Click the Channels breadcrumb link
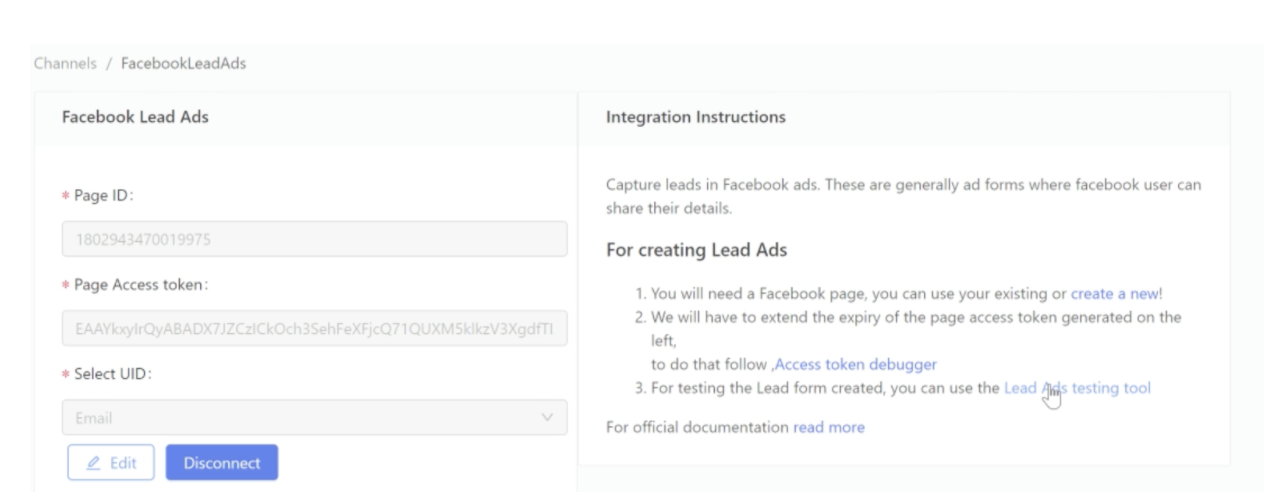 (65, 63)
